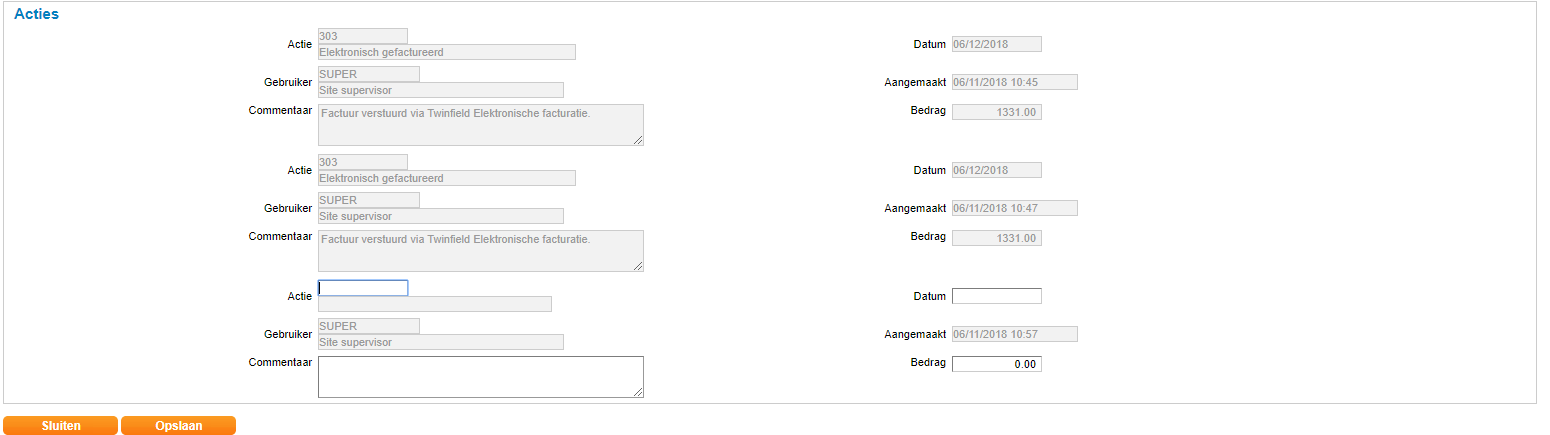1550x435 pixels.
Task: Click the last Gebruiker SUPER field
Action: (x=369, y=326)
